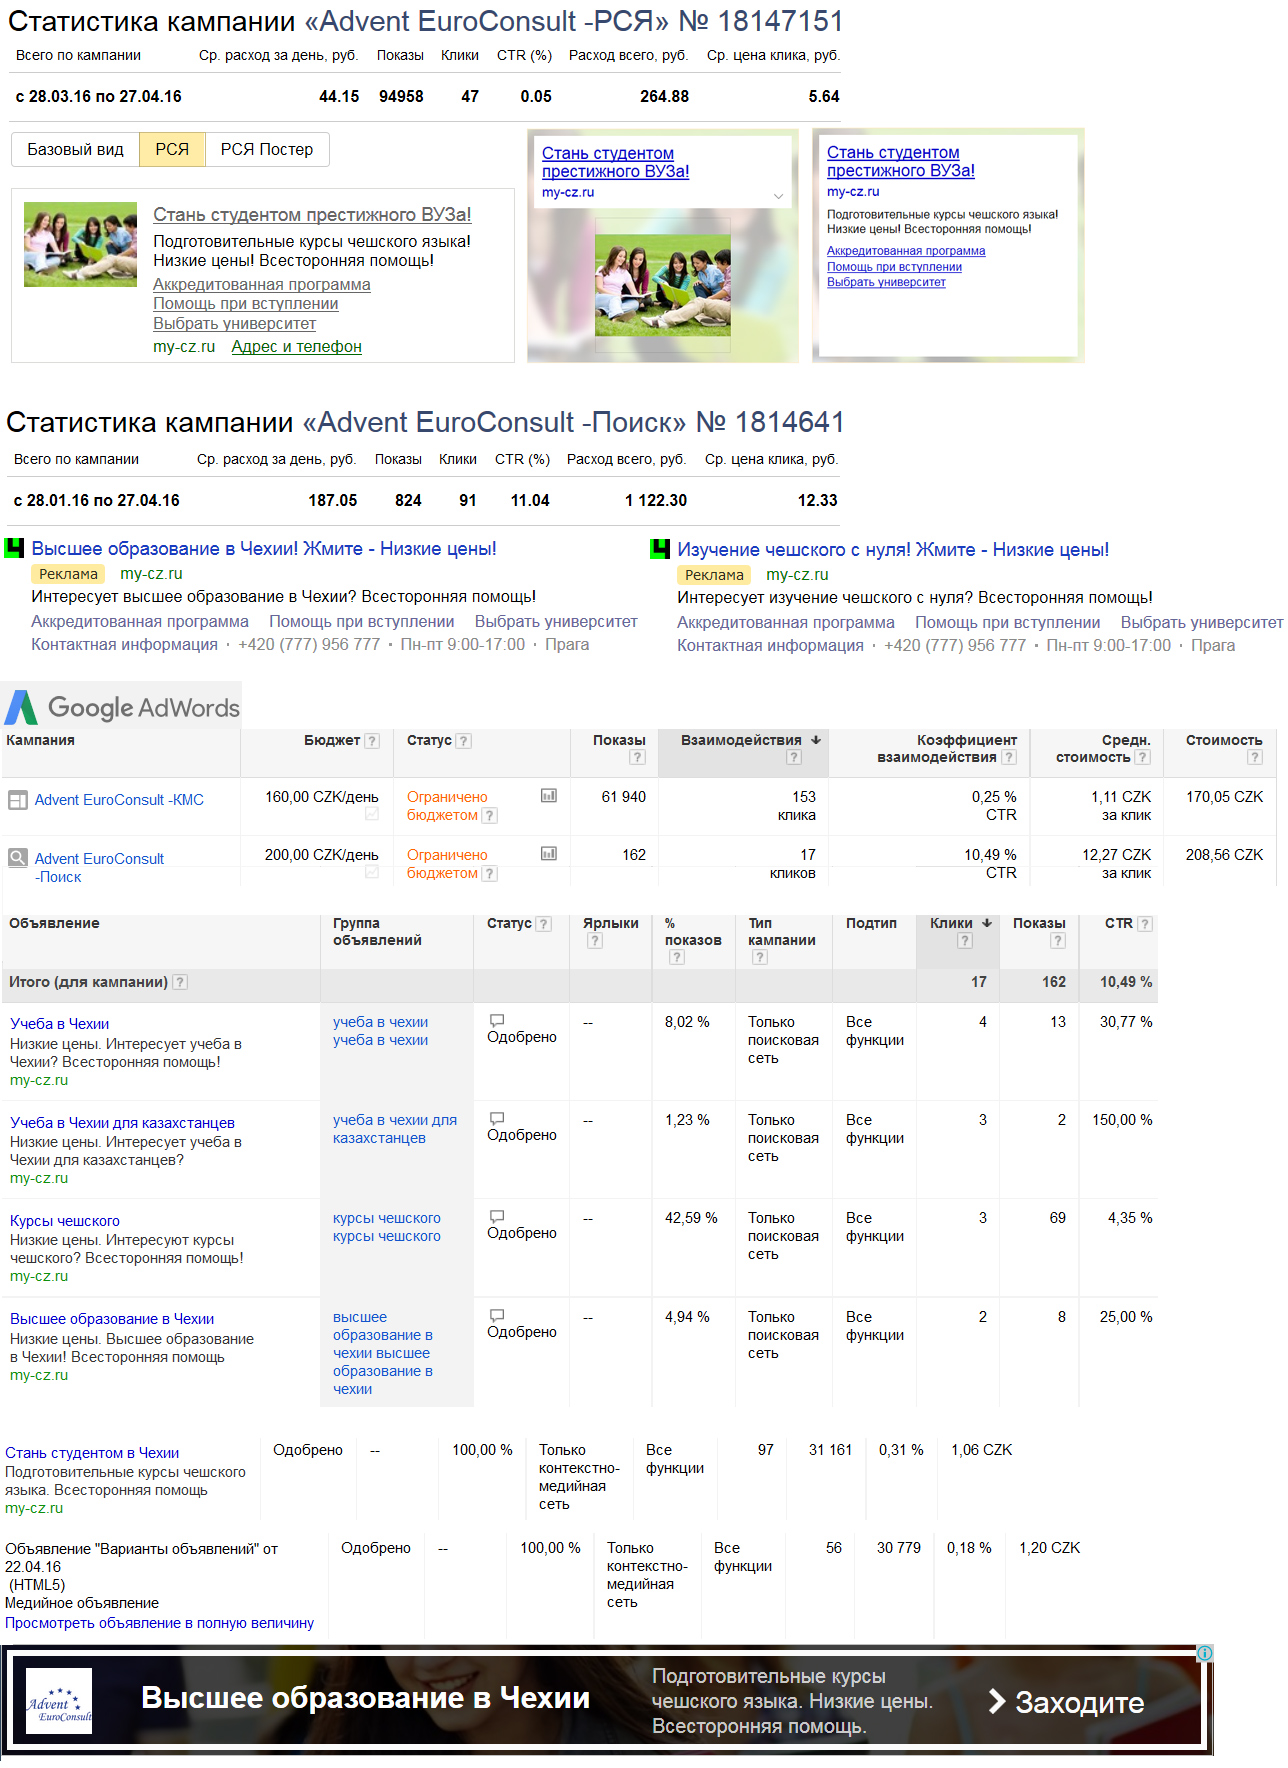Click status speech bubble for Курсы чешского ad
Viewport: 1288px width, 1768px height.
coord(497,1217)
